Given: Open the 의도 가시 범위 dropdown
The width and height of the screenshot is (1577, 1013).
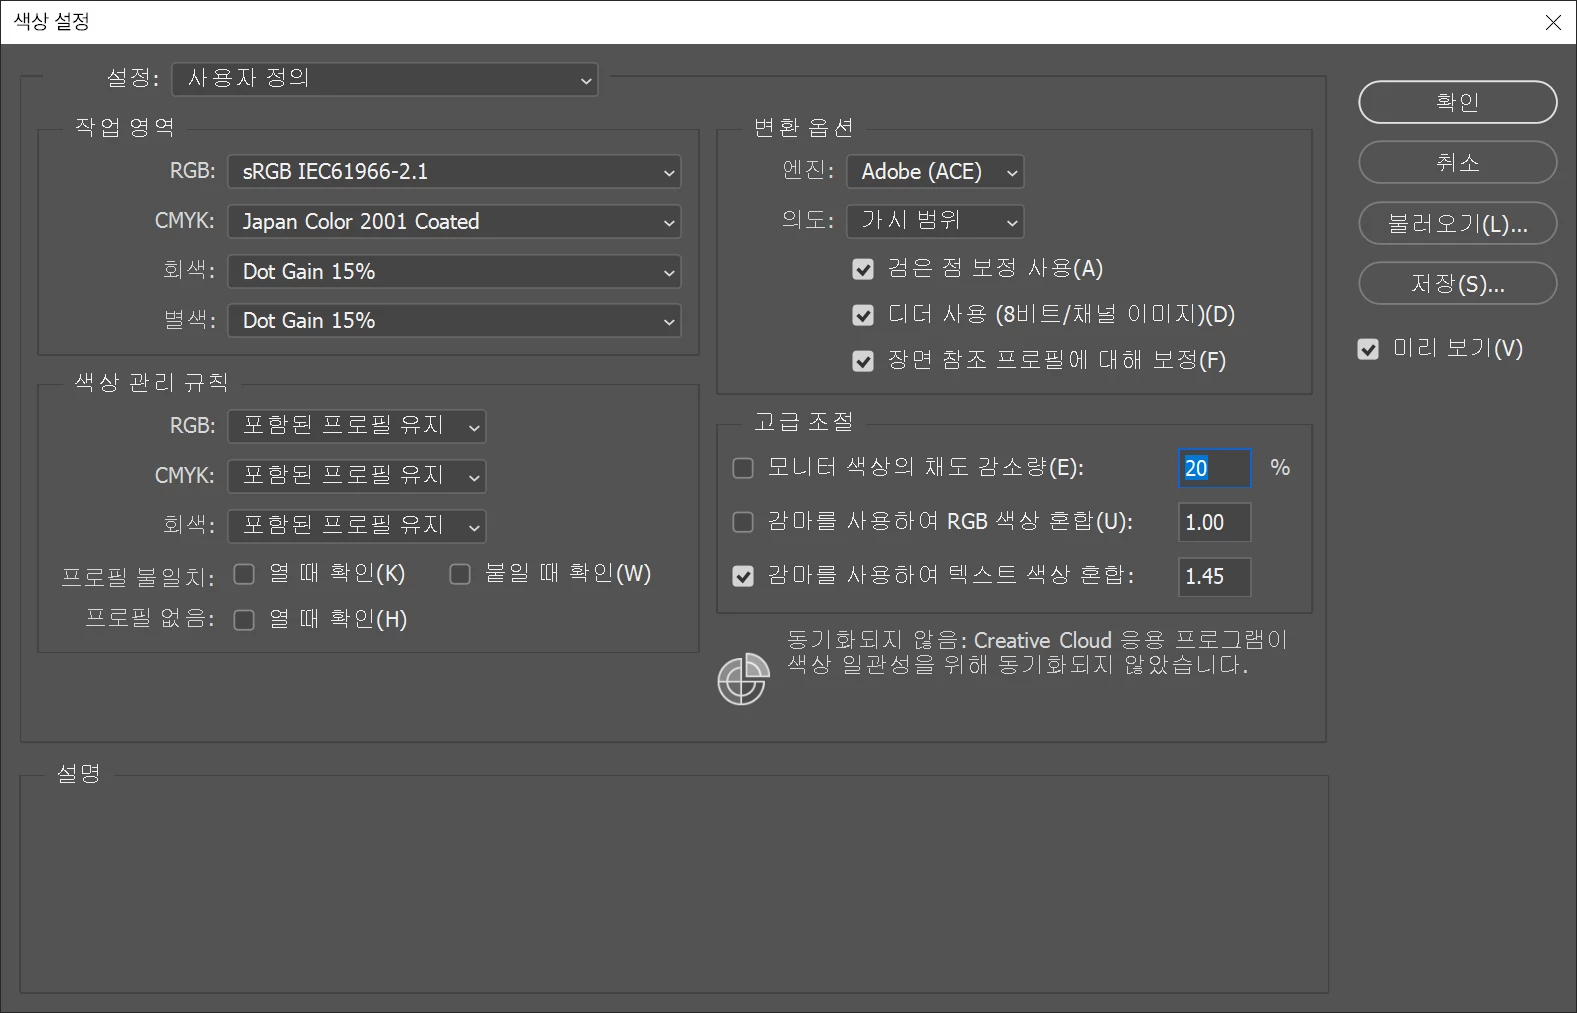Looking at the screenshot, I should tap(935, 221).
